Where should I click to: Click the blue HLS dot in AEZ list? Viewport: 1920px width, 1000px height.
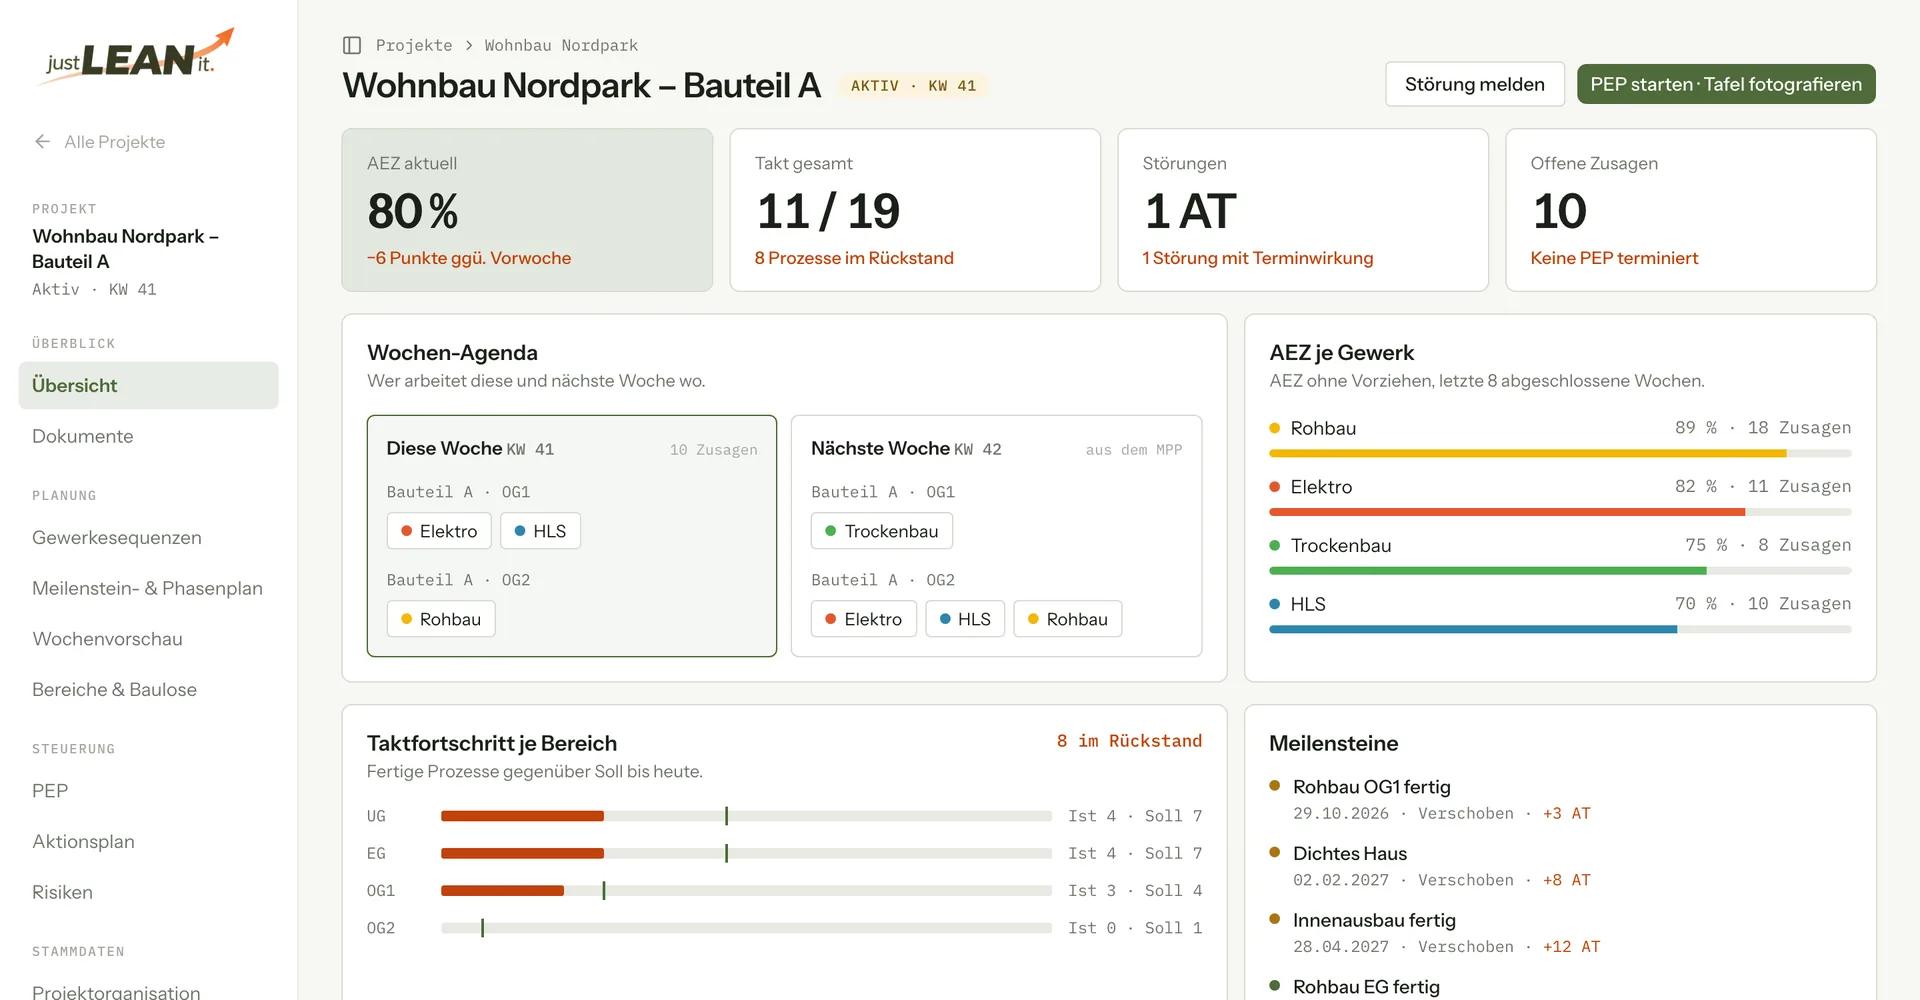(x=1275, y=604)
